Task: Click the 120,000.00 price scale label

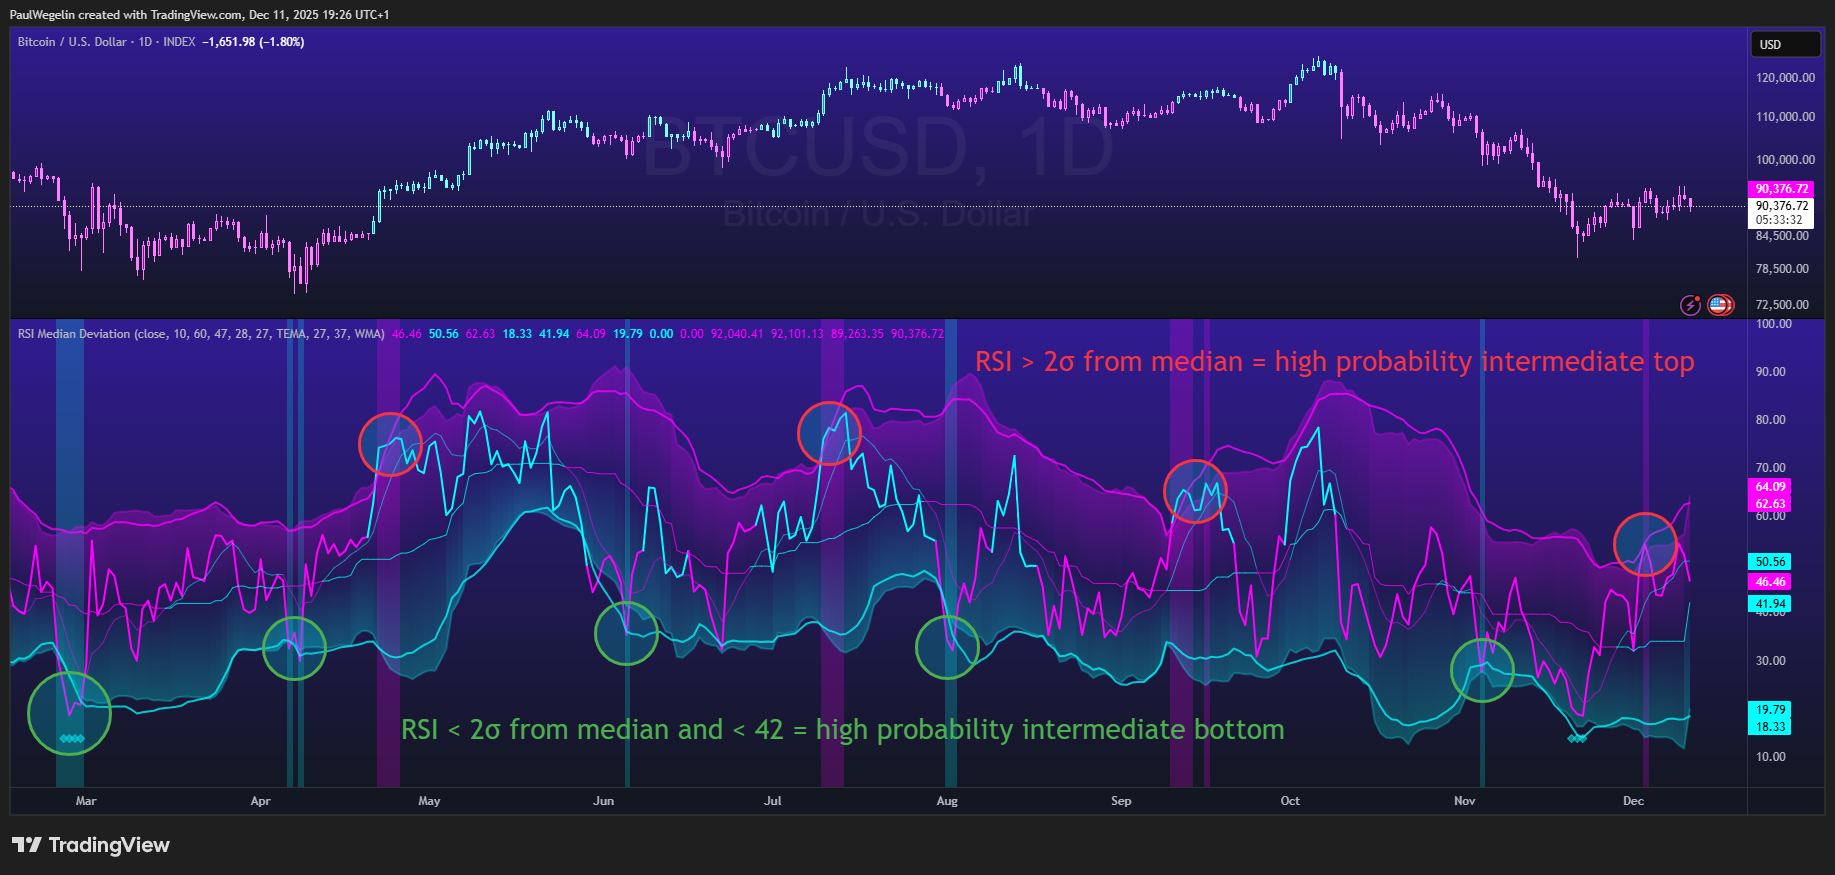Action: pyautogui.click(x=1785, y=78)
